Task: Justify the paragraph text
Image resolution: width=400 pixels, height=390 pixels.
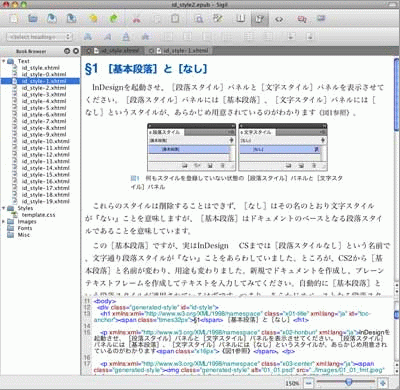Action: pyautogui.click(x=227, y=37)
